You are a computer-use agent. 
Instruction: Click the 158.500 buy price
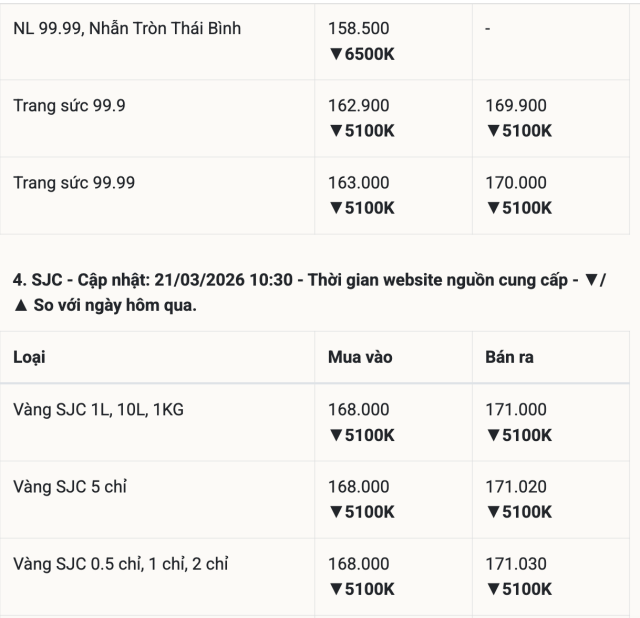(x=359, y=29)
